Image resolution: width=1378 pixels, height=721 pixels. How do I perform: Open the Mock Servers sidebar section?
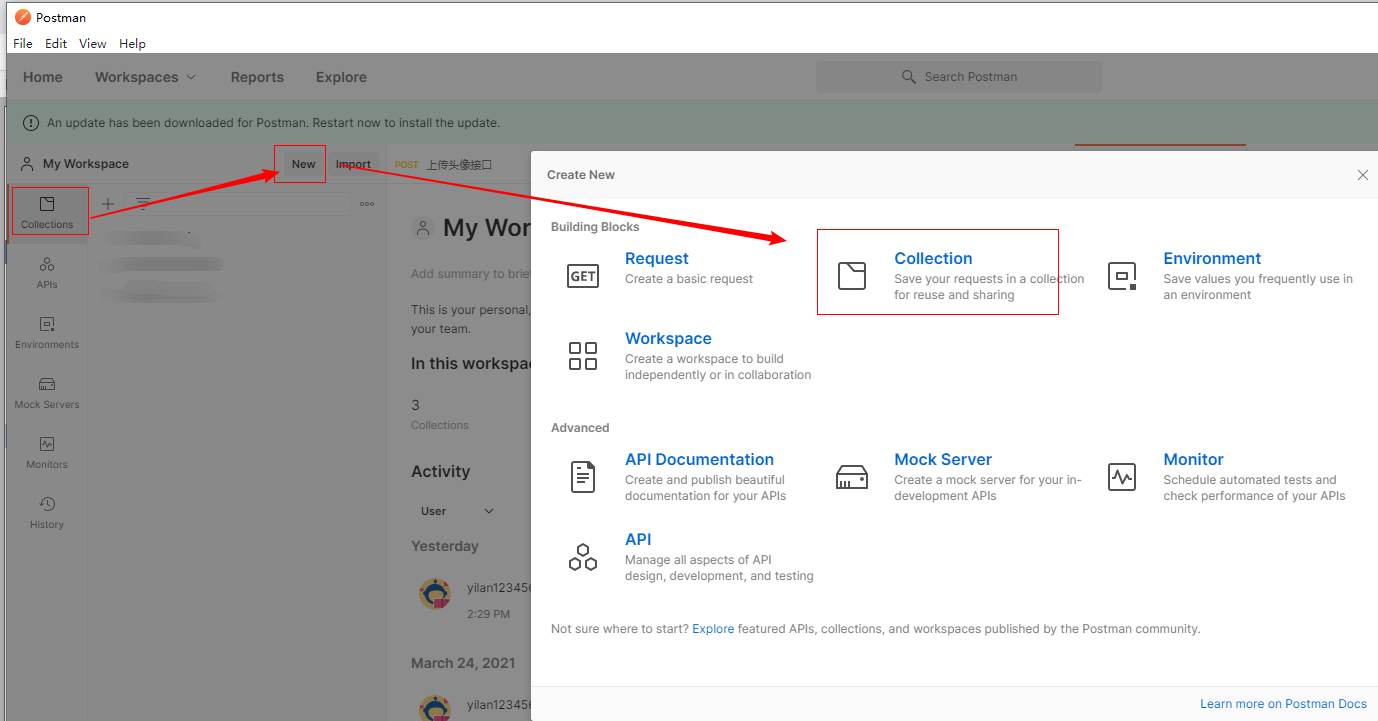pyautogui.click(x=47, y=392)
